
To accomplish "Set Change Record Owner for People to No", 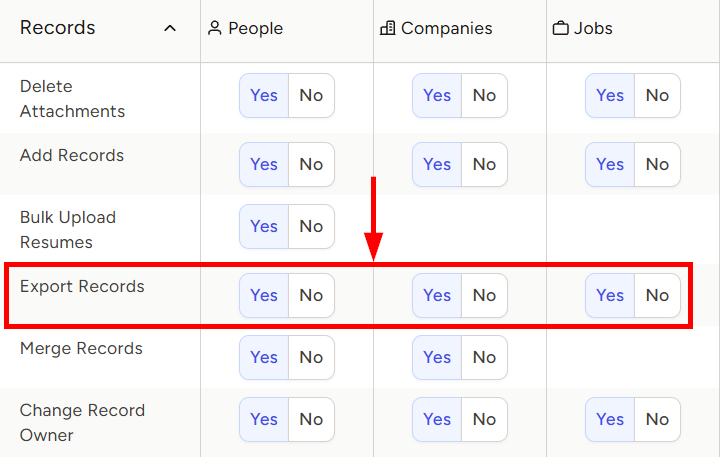I will 311,419.
